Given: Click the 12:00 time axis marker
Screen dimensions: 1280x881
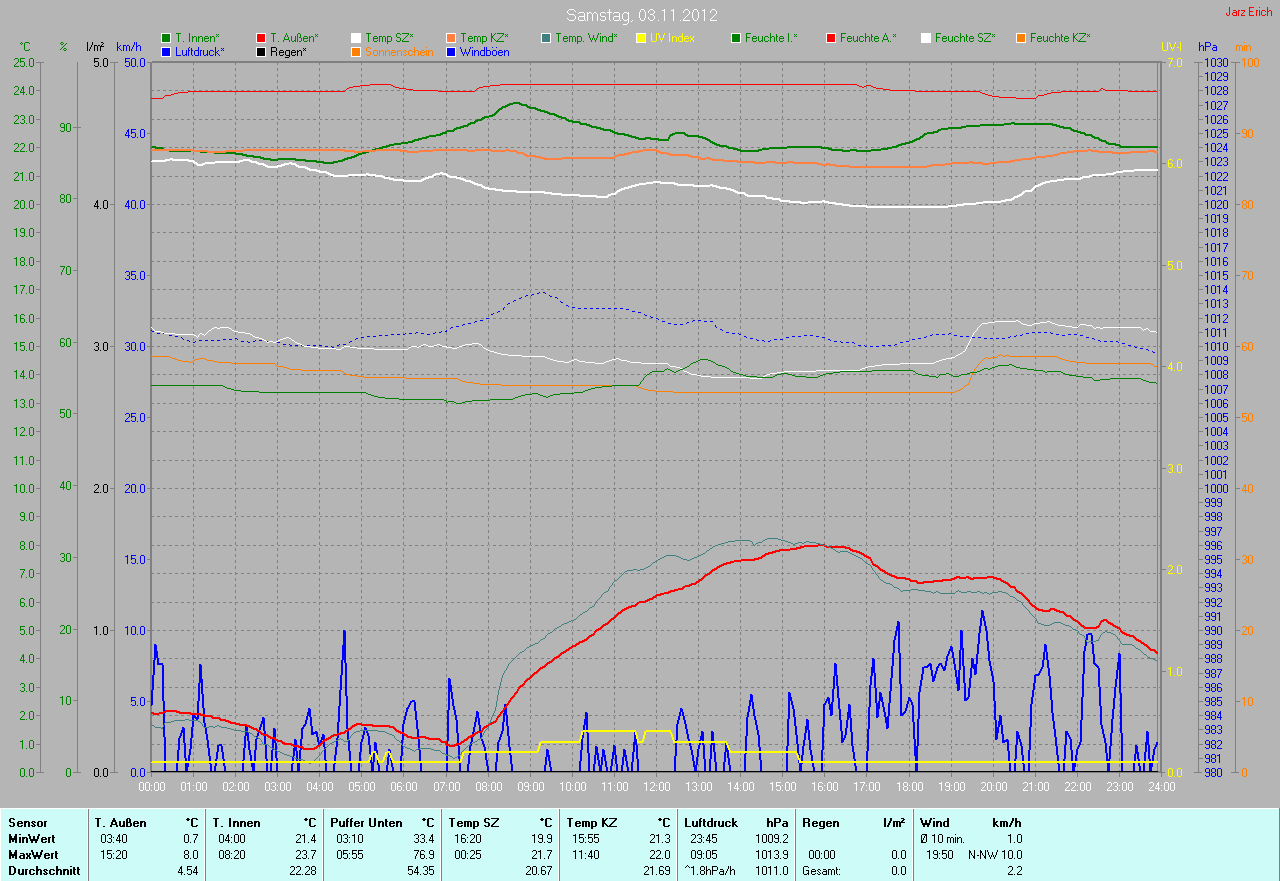Looking at the screenshot, I should click(656, 786).
